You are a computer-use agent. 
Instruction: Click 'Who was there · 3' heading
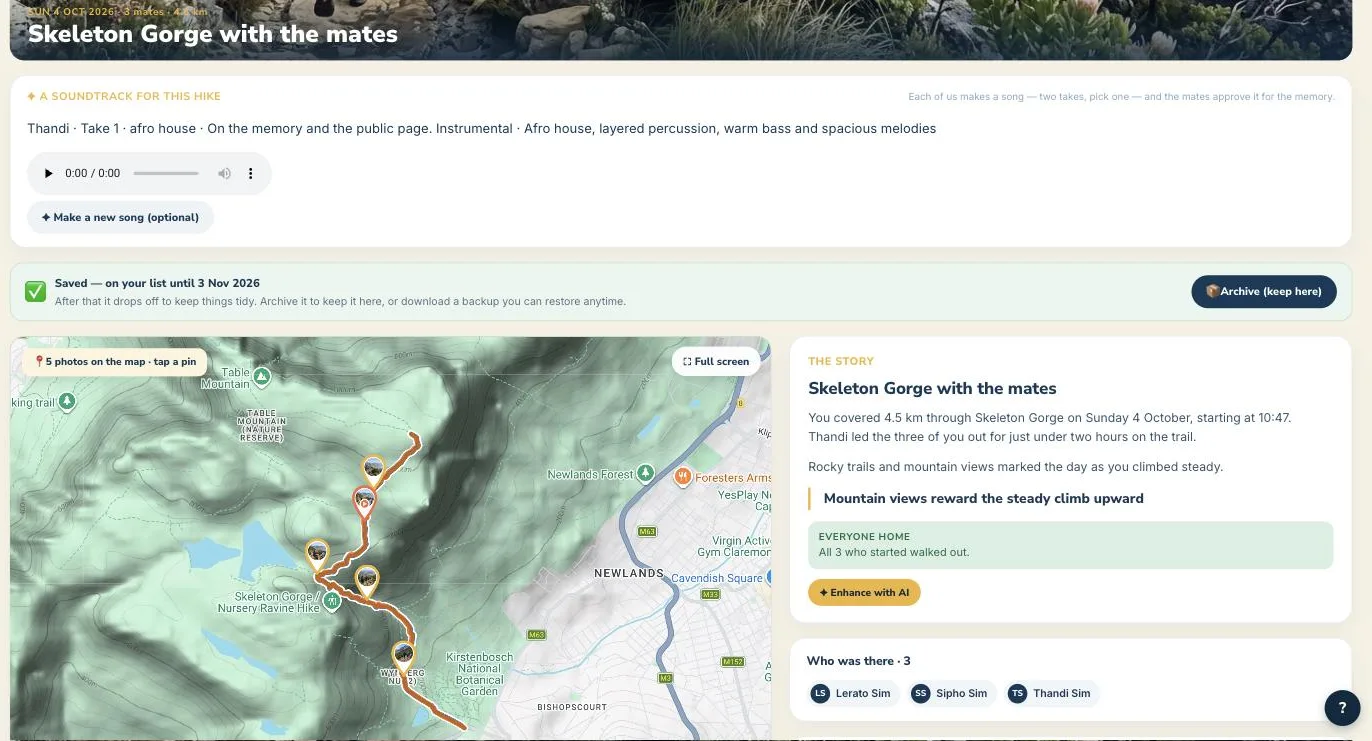(858, 660)
